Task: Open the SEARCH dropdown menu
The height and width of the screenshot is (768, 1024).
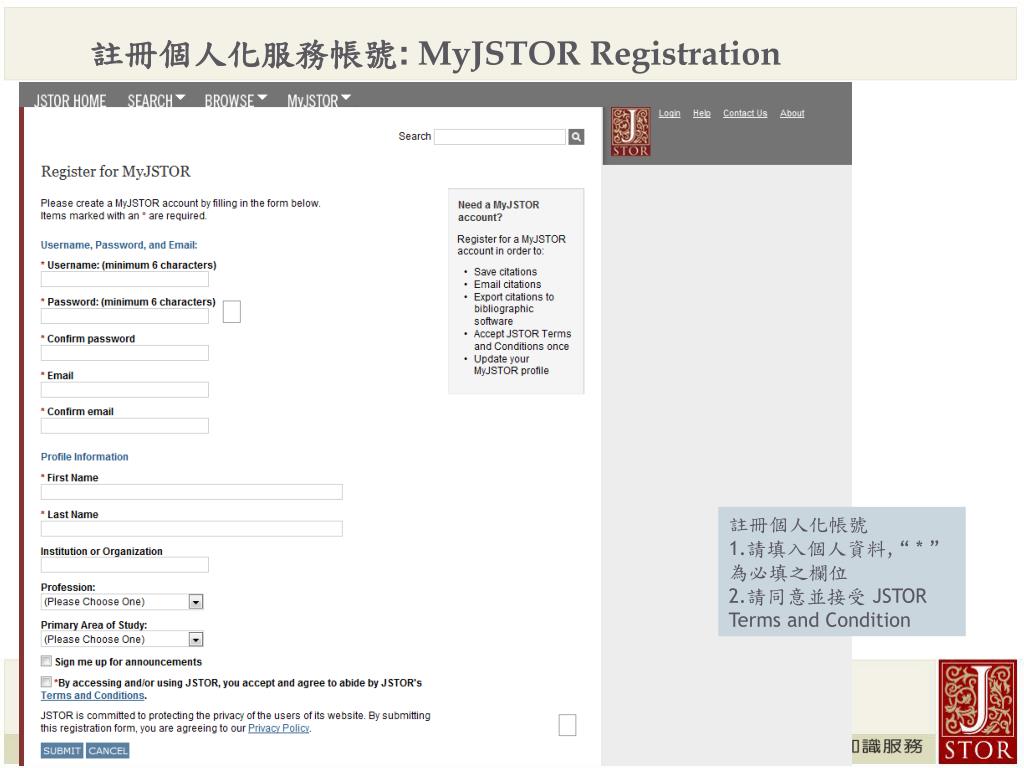Action: click(x=156, y=101)
